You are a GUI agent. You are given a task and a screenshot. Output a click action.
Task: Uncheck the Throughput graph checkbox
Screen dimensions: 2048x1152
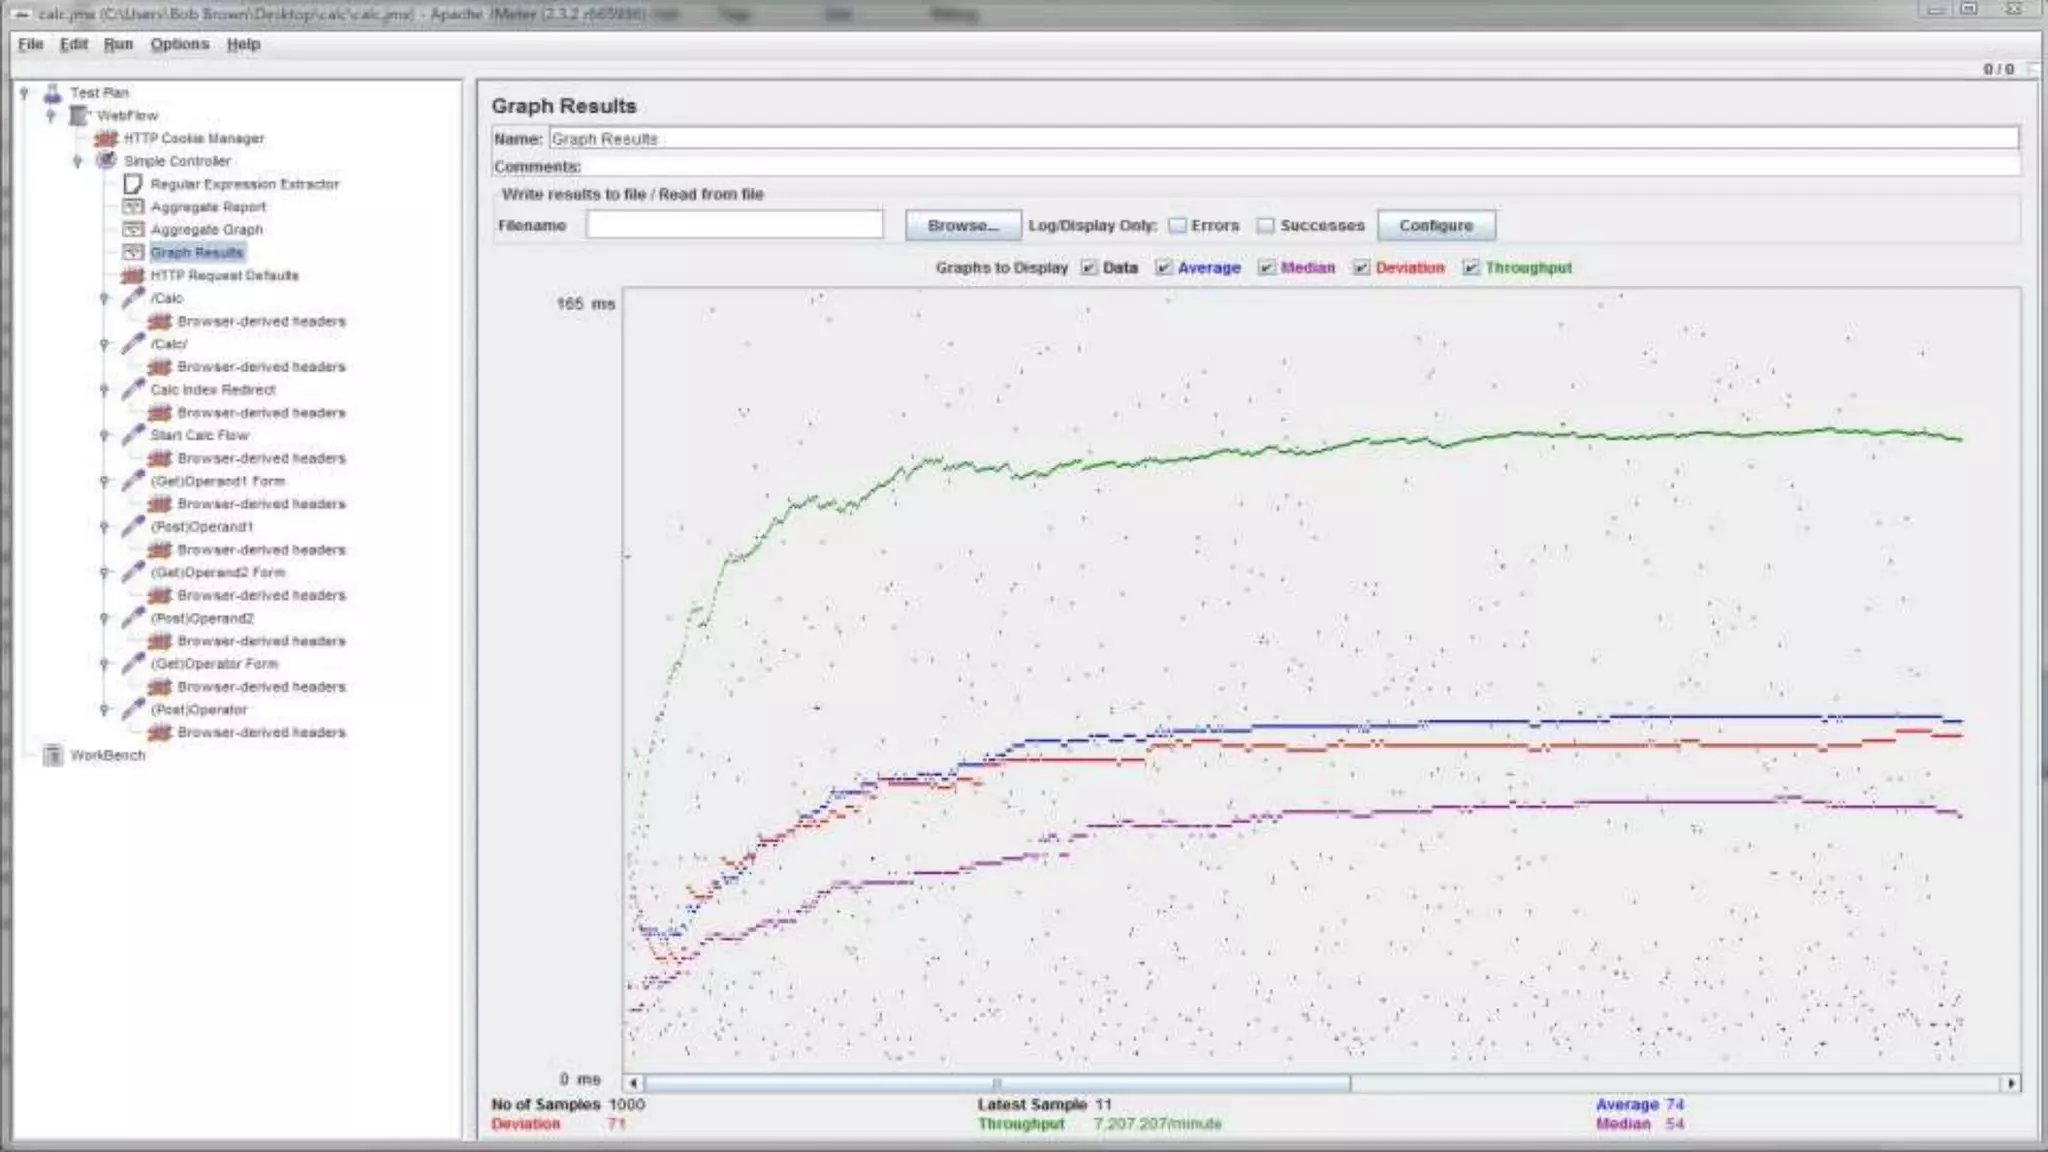[x=1470, y=268]
